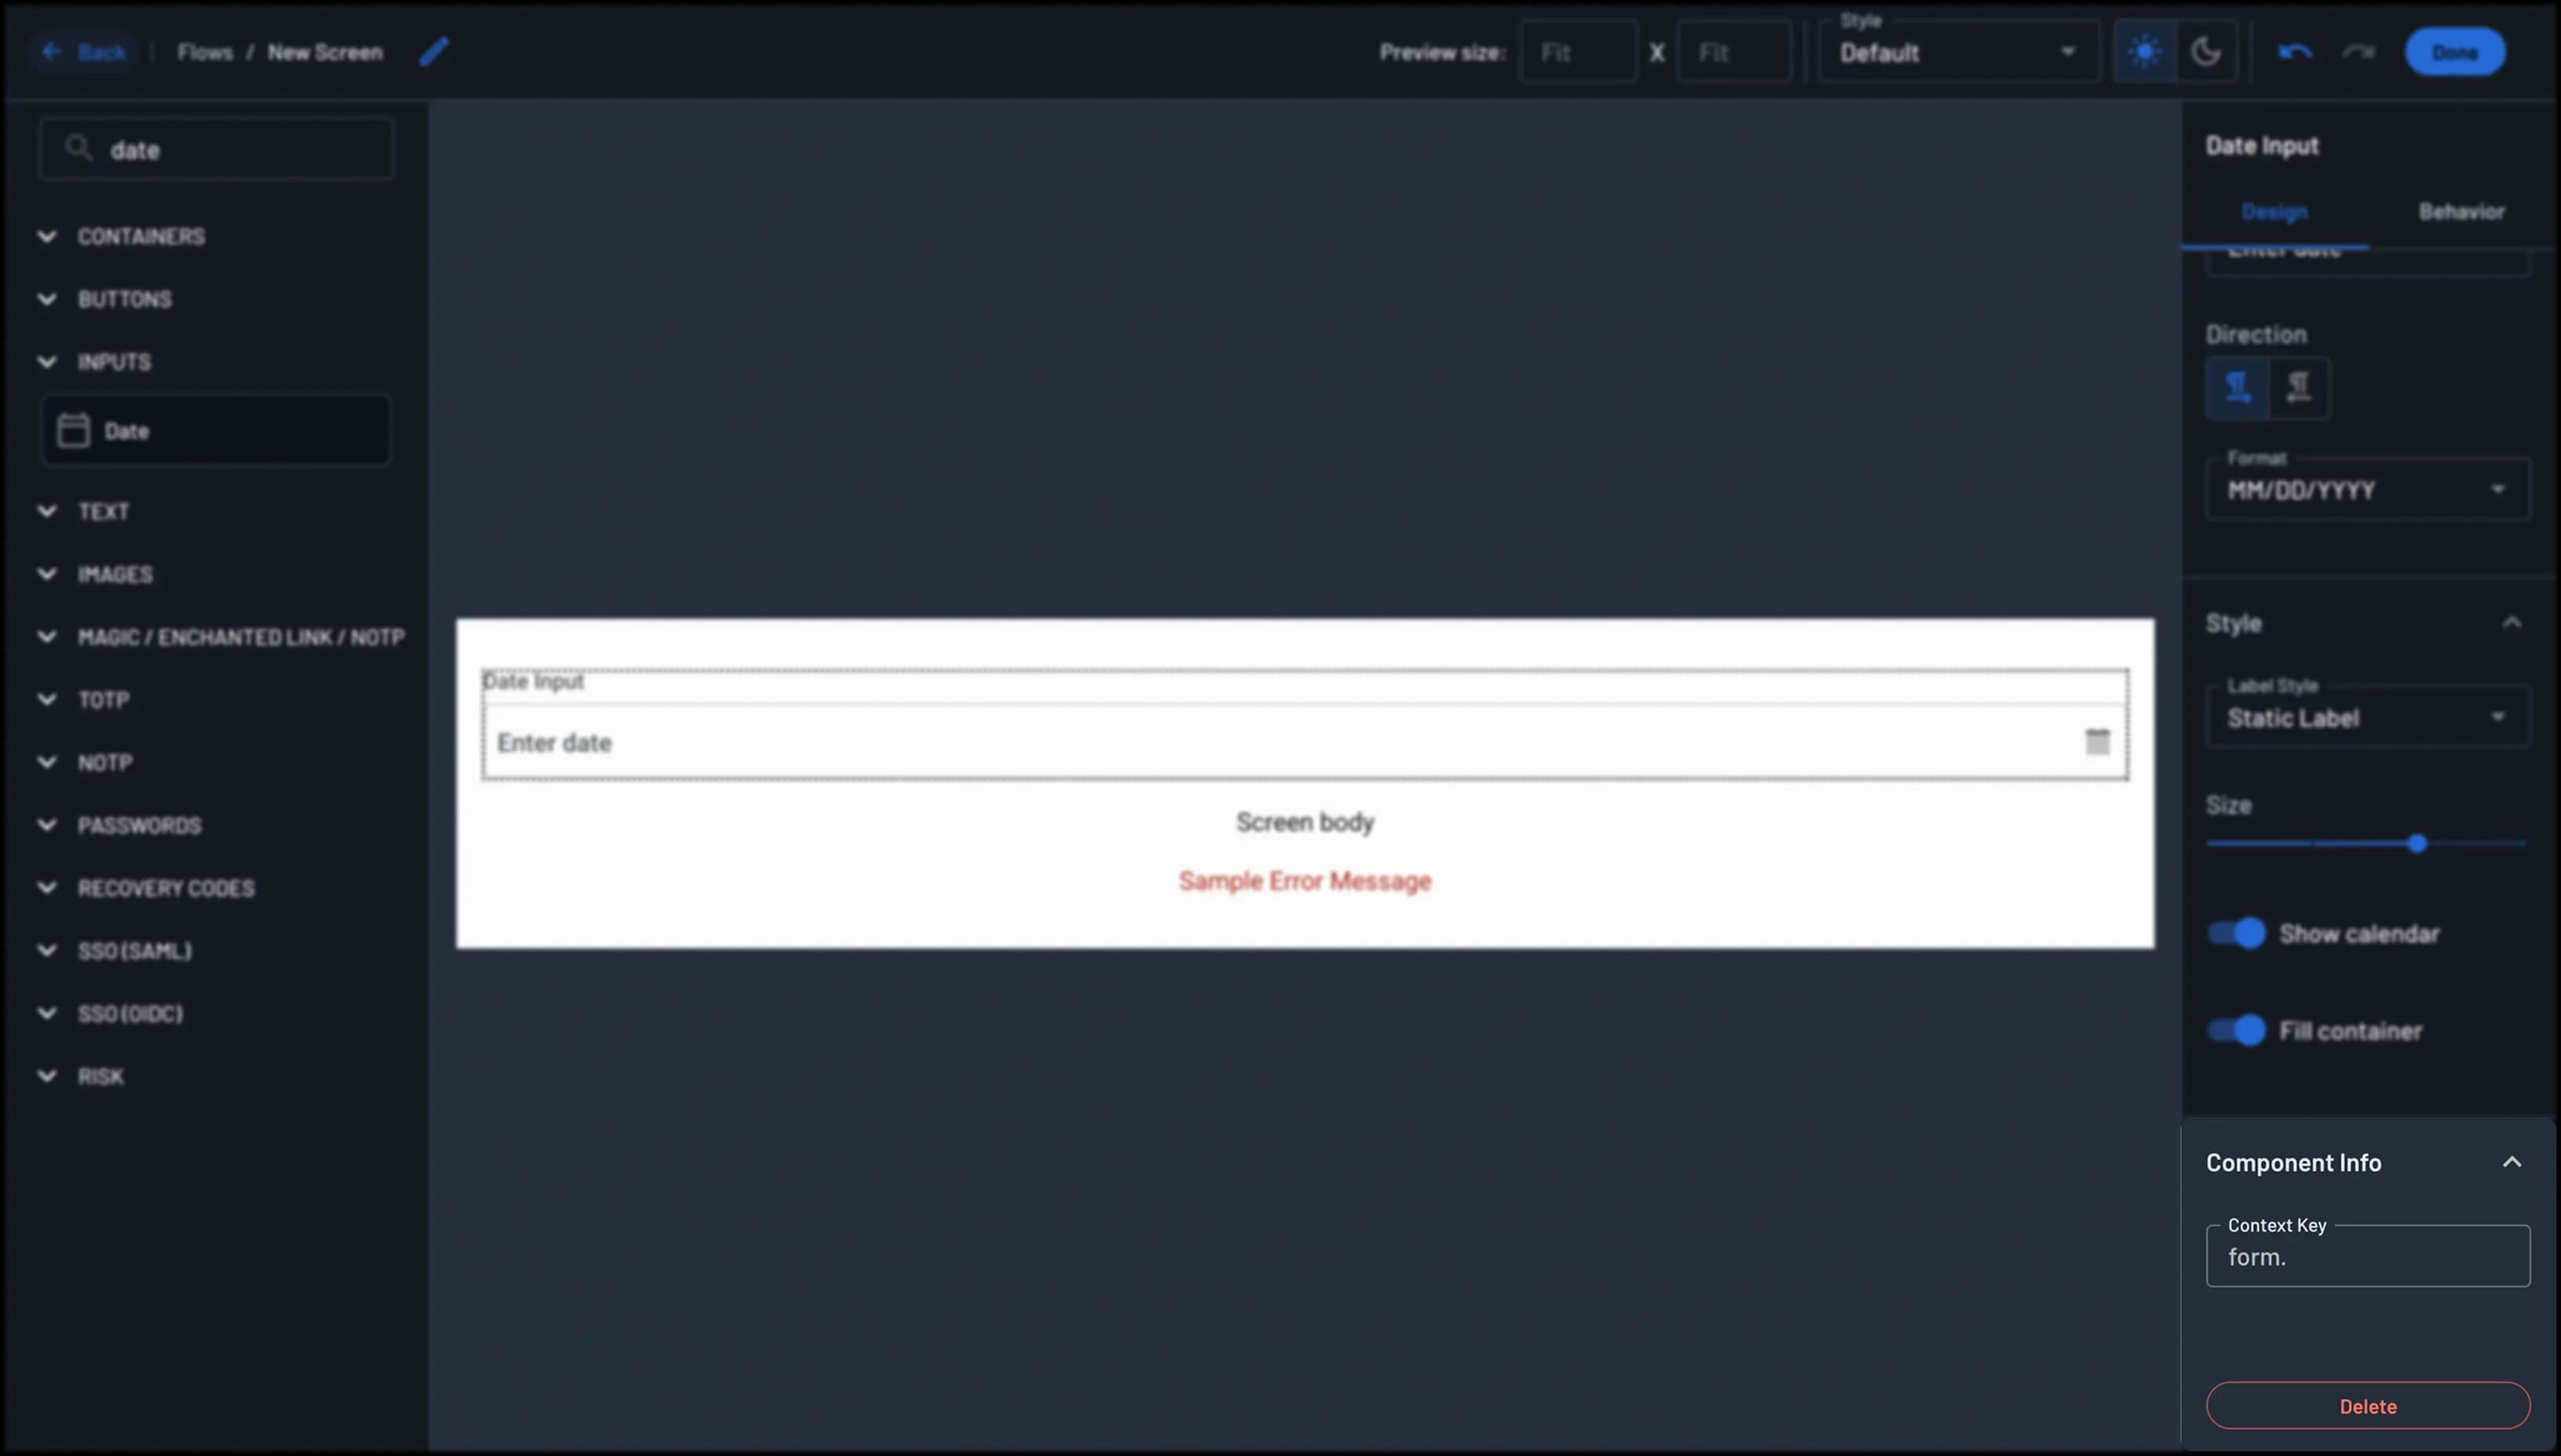Switch to the Behavior tab
The width and height of the screenshot is (2561, 1456).
tap(2461, 212)
